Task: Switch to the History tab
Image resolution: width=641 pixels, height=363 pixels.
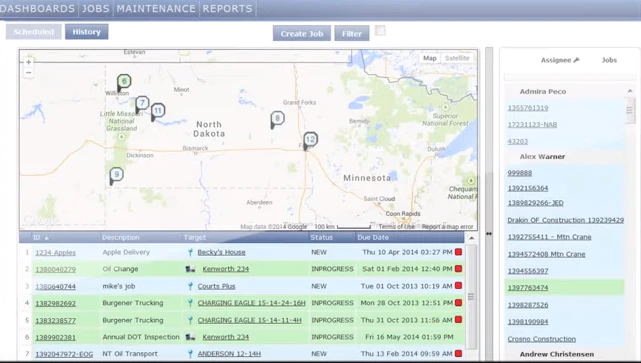Action: click(x=87, y=32)
